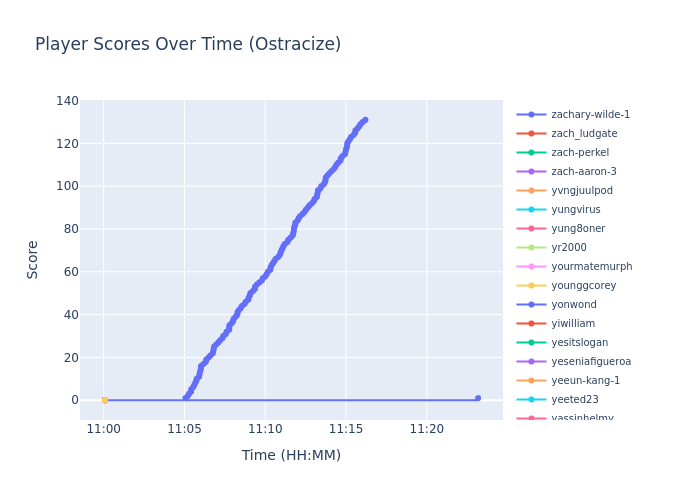Click the yungvirus legend marker icon

tap(531, 210)
